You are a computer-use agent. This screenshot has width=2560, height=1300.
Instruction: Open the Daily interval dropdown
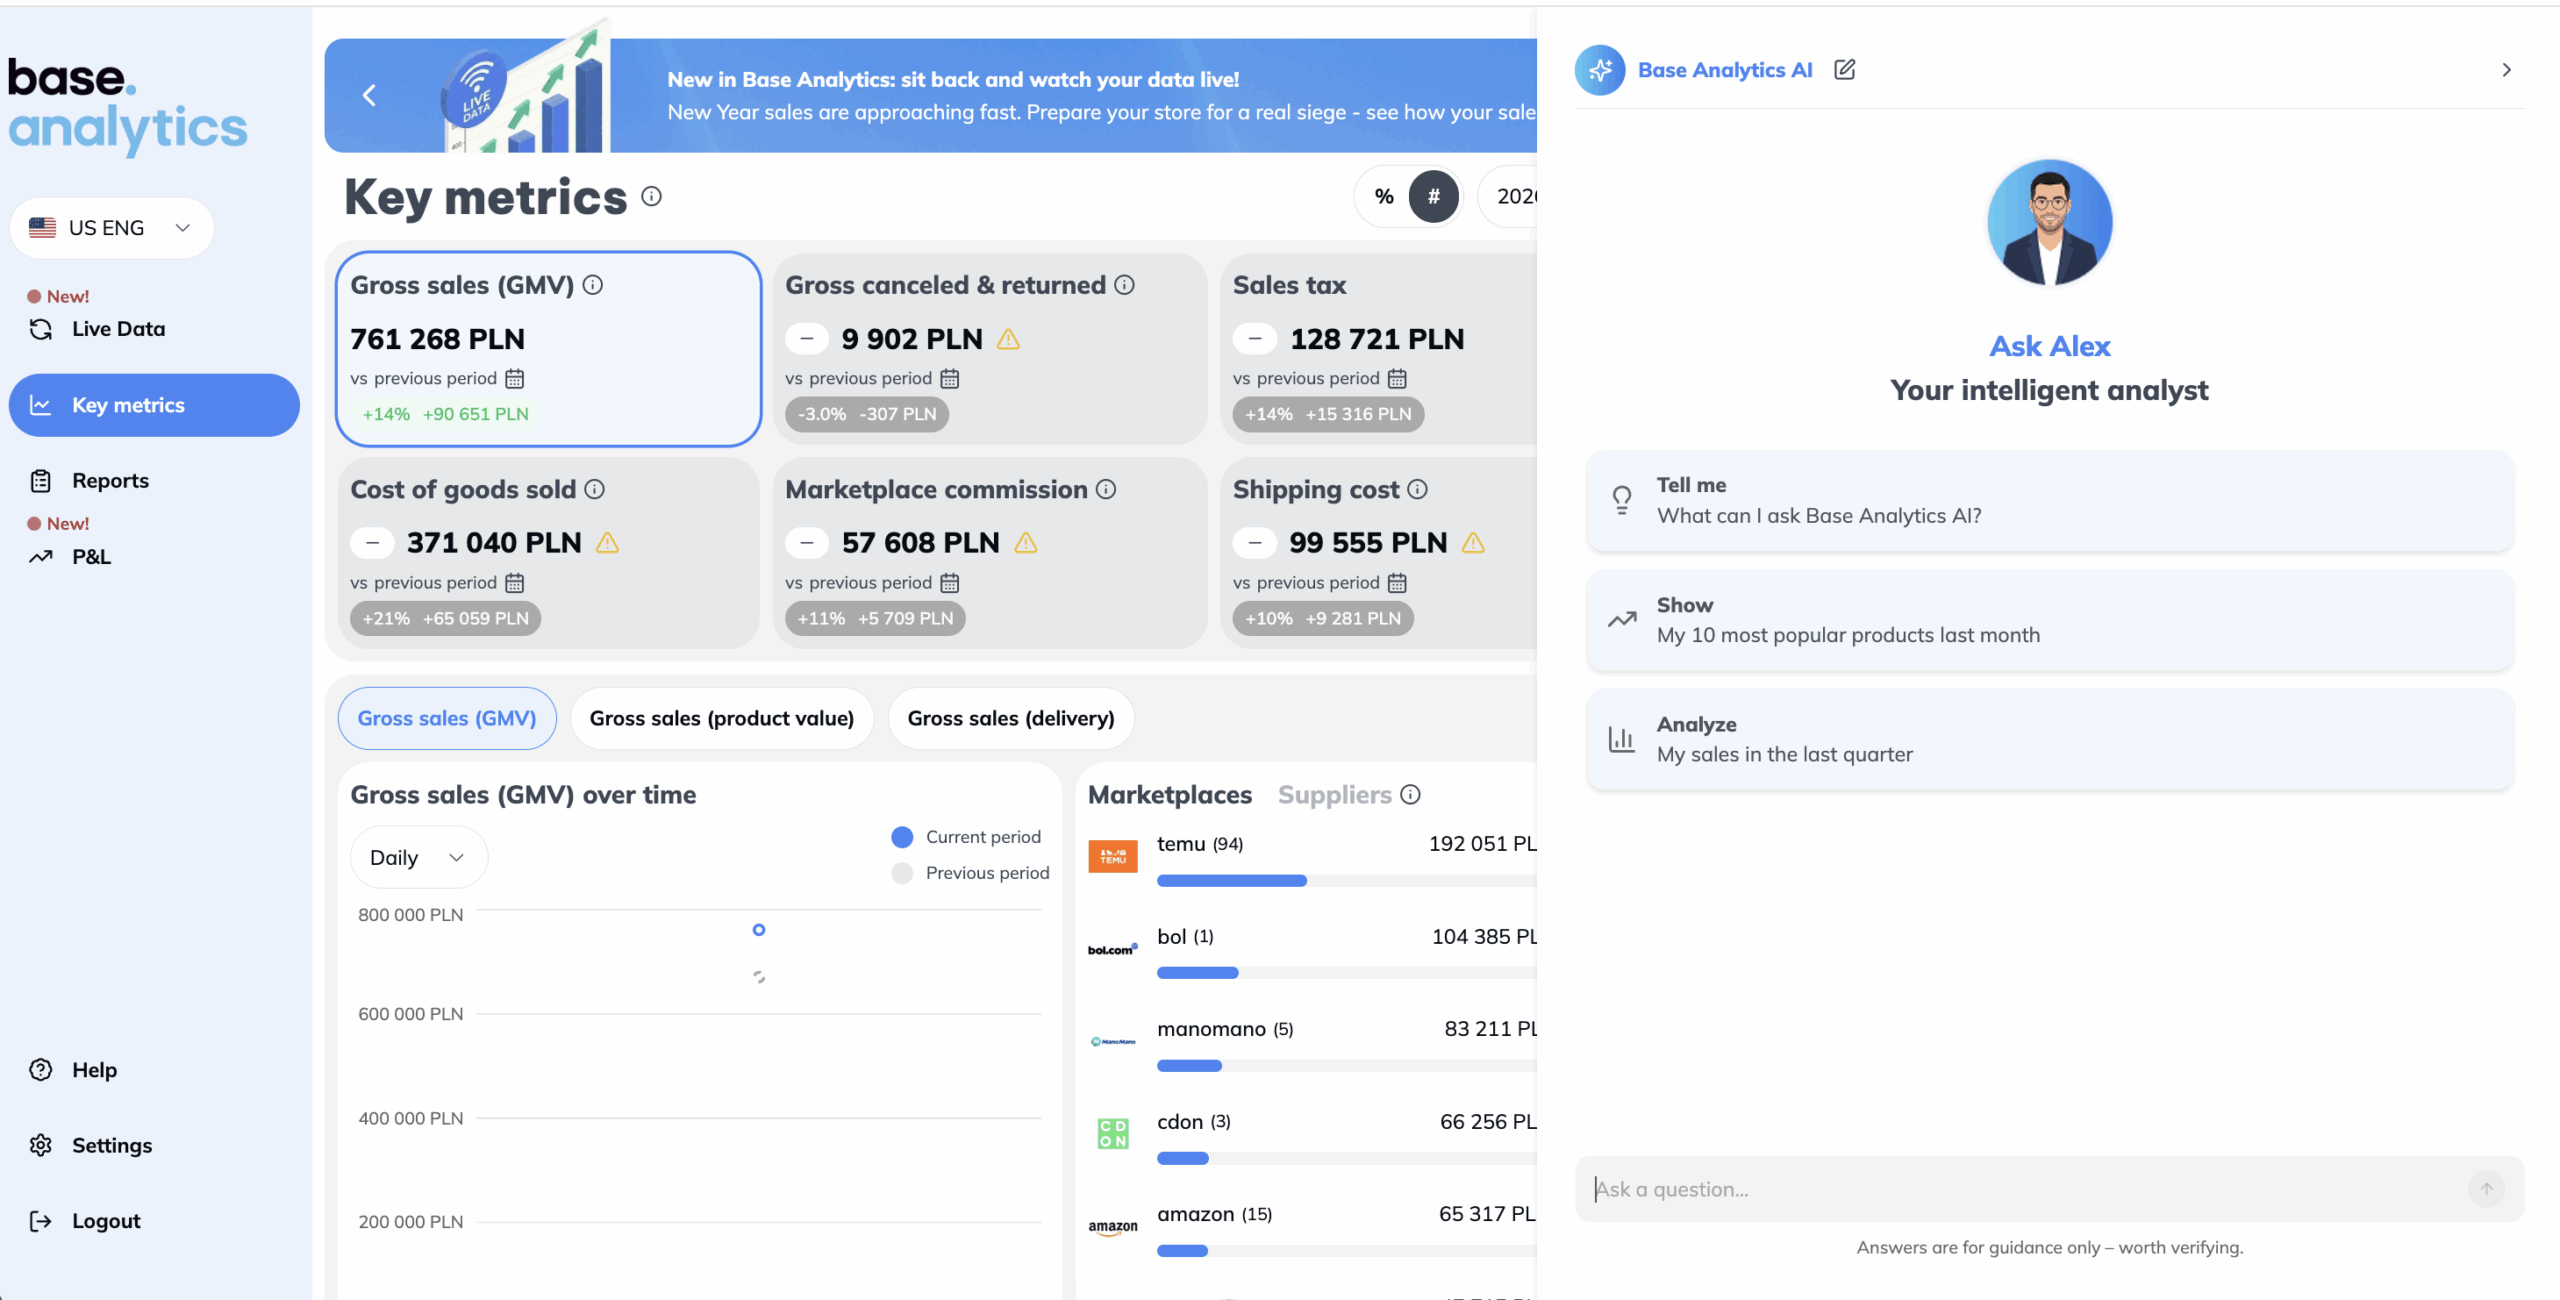(x=418, y=857)
